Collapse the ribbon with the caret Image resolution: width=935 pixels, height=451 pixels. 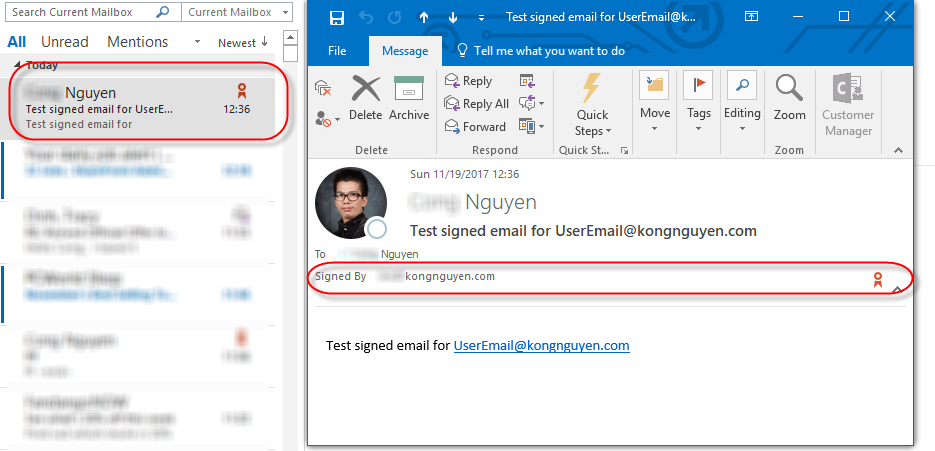coord(899,150)
